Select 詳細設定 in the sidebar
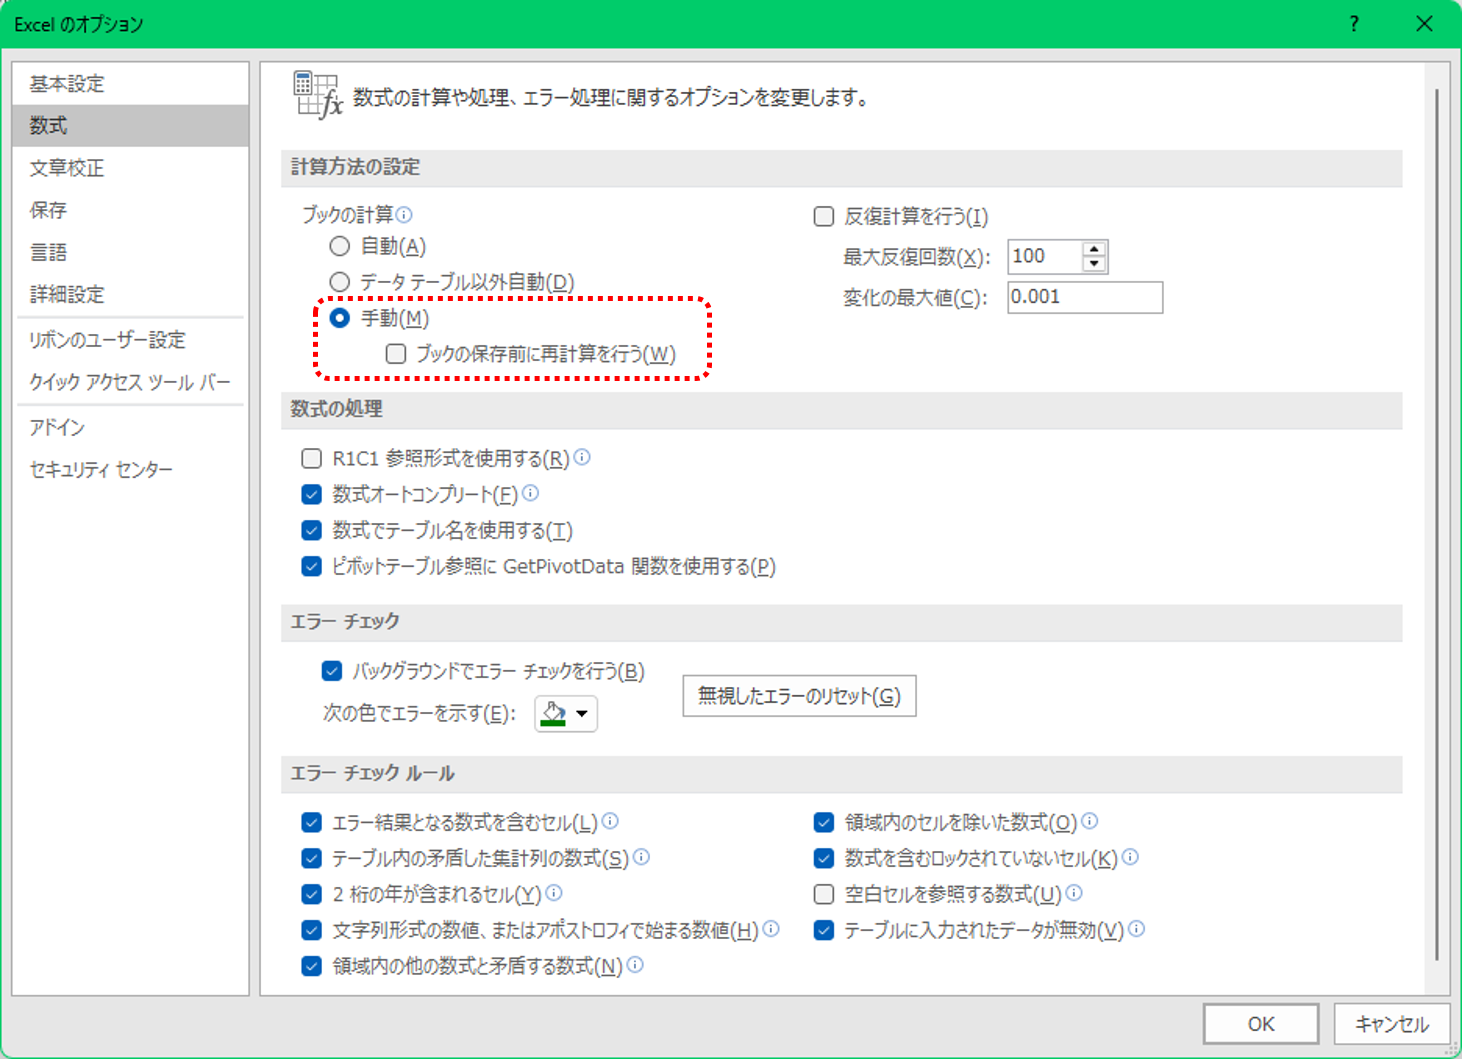1462x1059 pixels. [x=66, y=294]
